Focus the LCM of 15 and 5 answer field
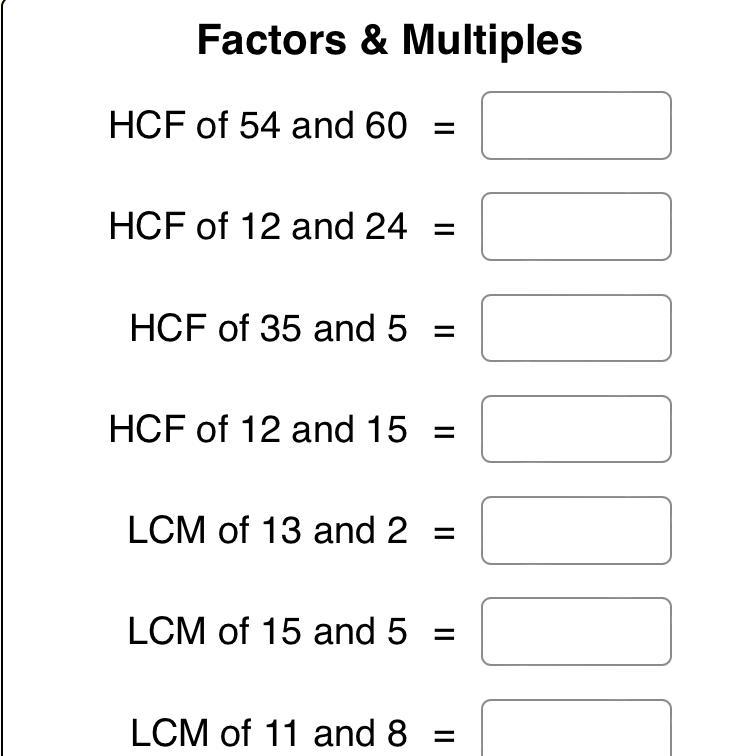 576,632
